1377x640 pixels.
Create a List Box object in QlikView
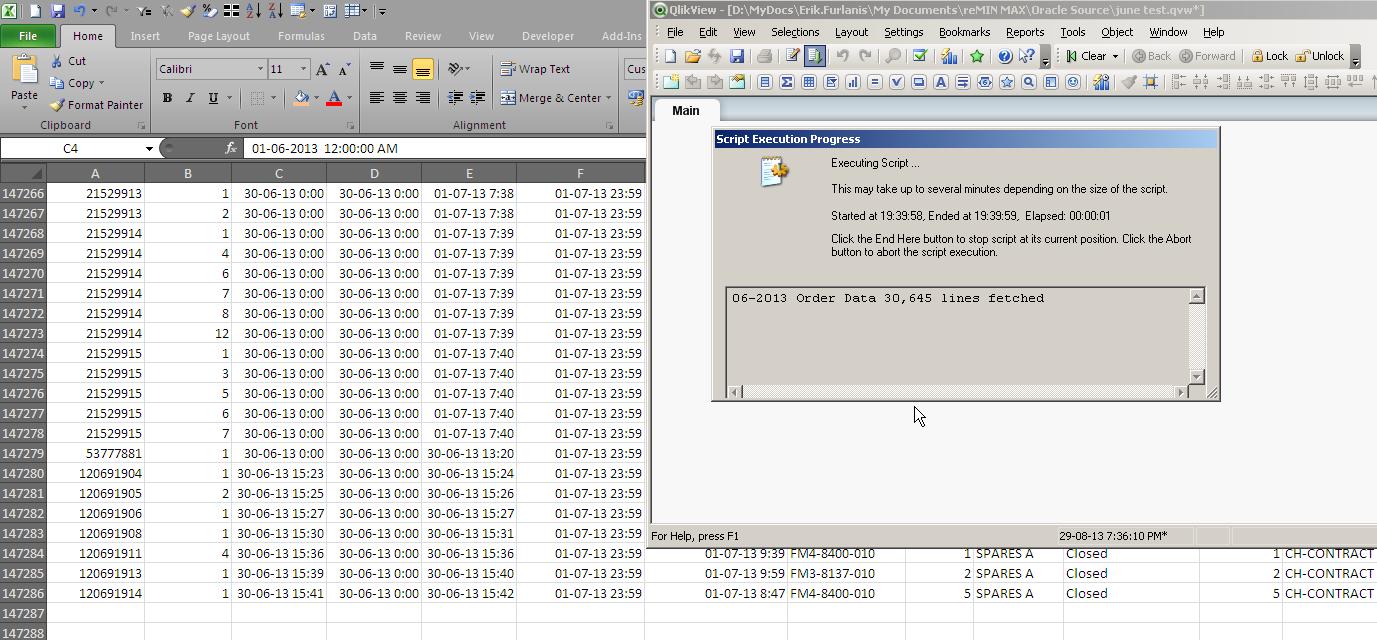765,82
